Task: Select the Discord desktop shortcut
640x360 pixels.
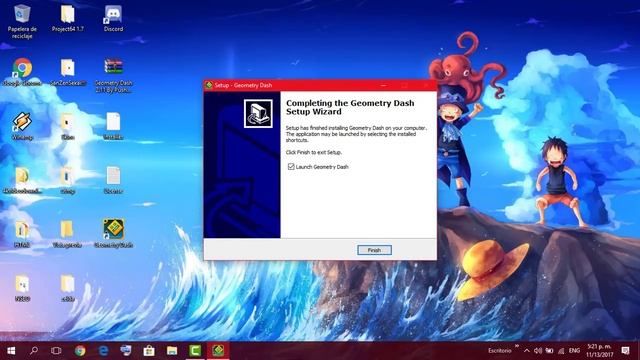Action: 113,18
